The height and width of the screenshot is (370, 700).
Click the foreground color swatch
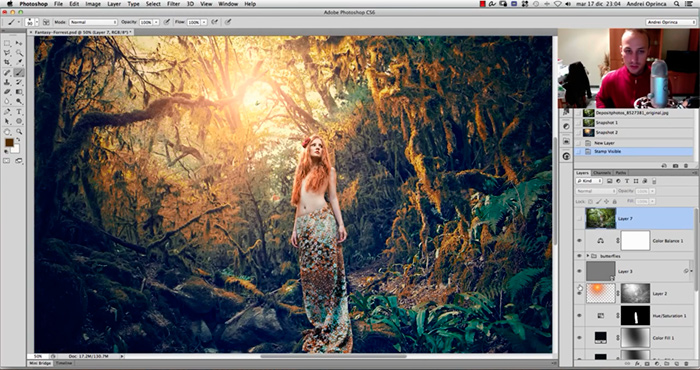coord(9,143)
